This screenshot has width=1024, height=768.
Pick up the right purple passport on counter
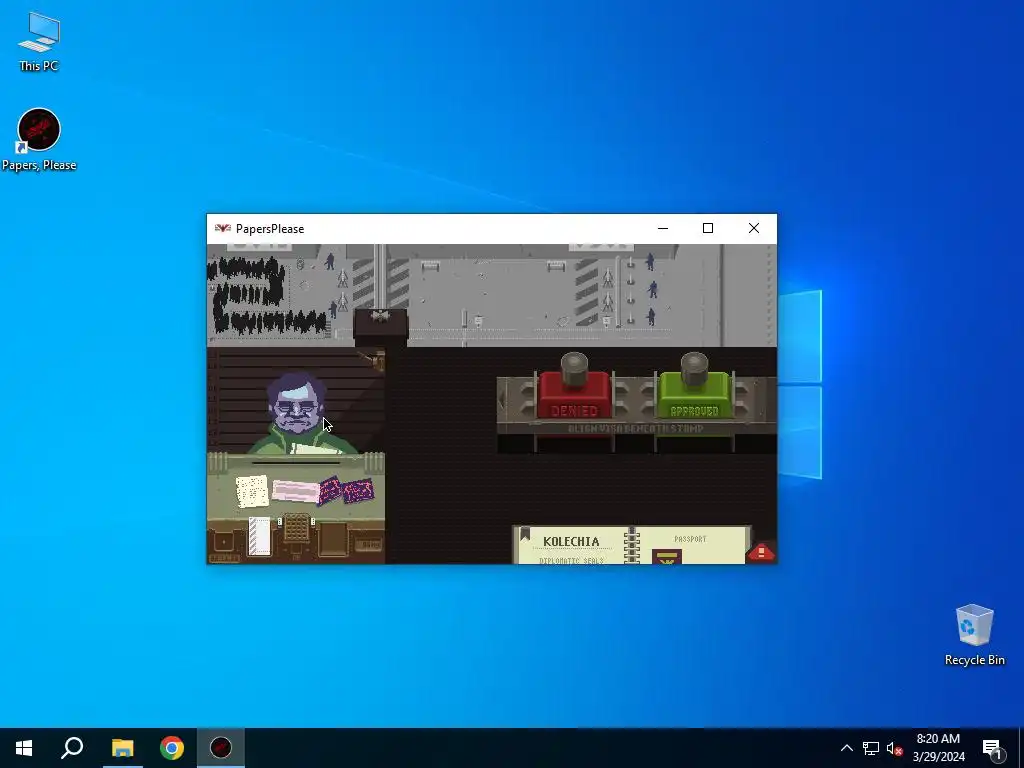pyautogui.click(x=359, y=490)
